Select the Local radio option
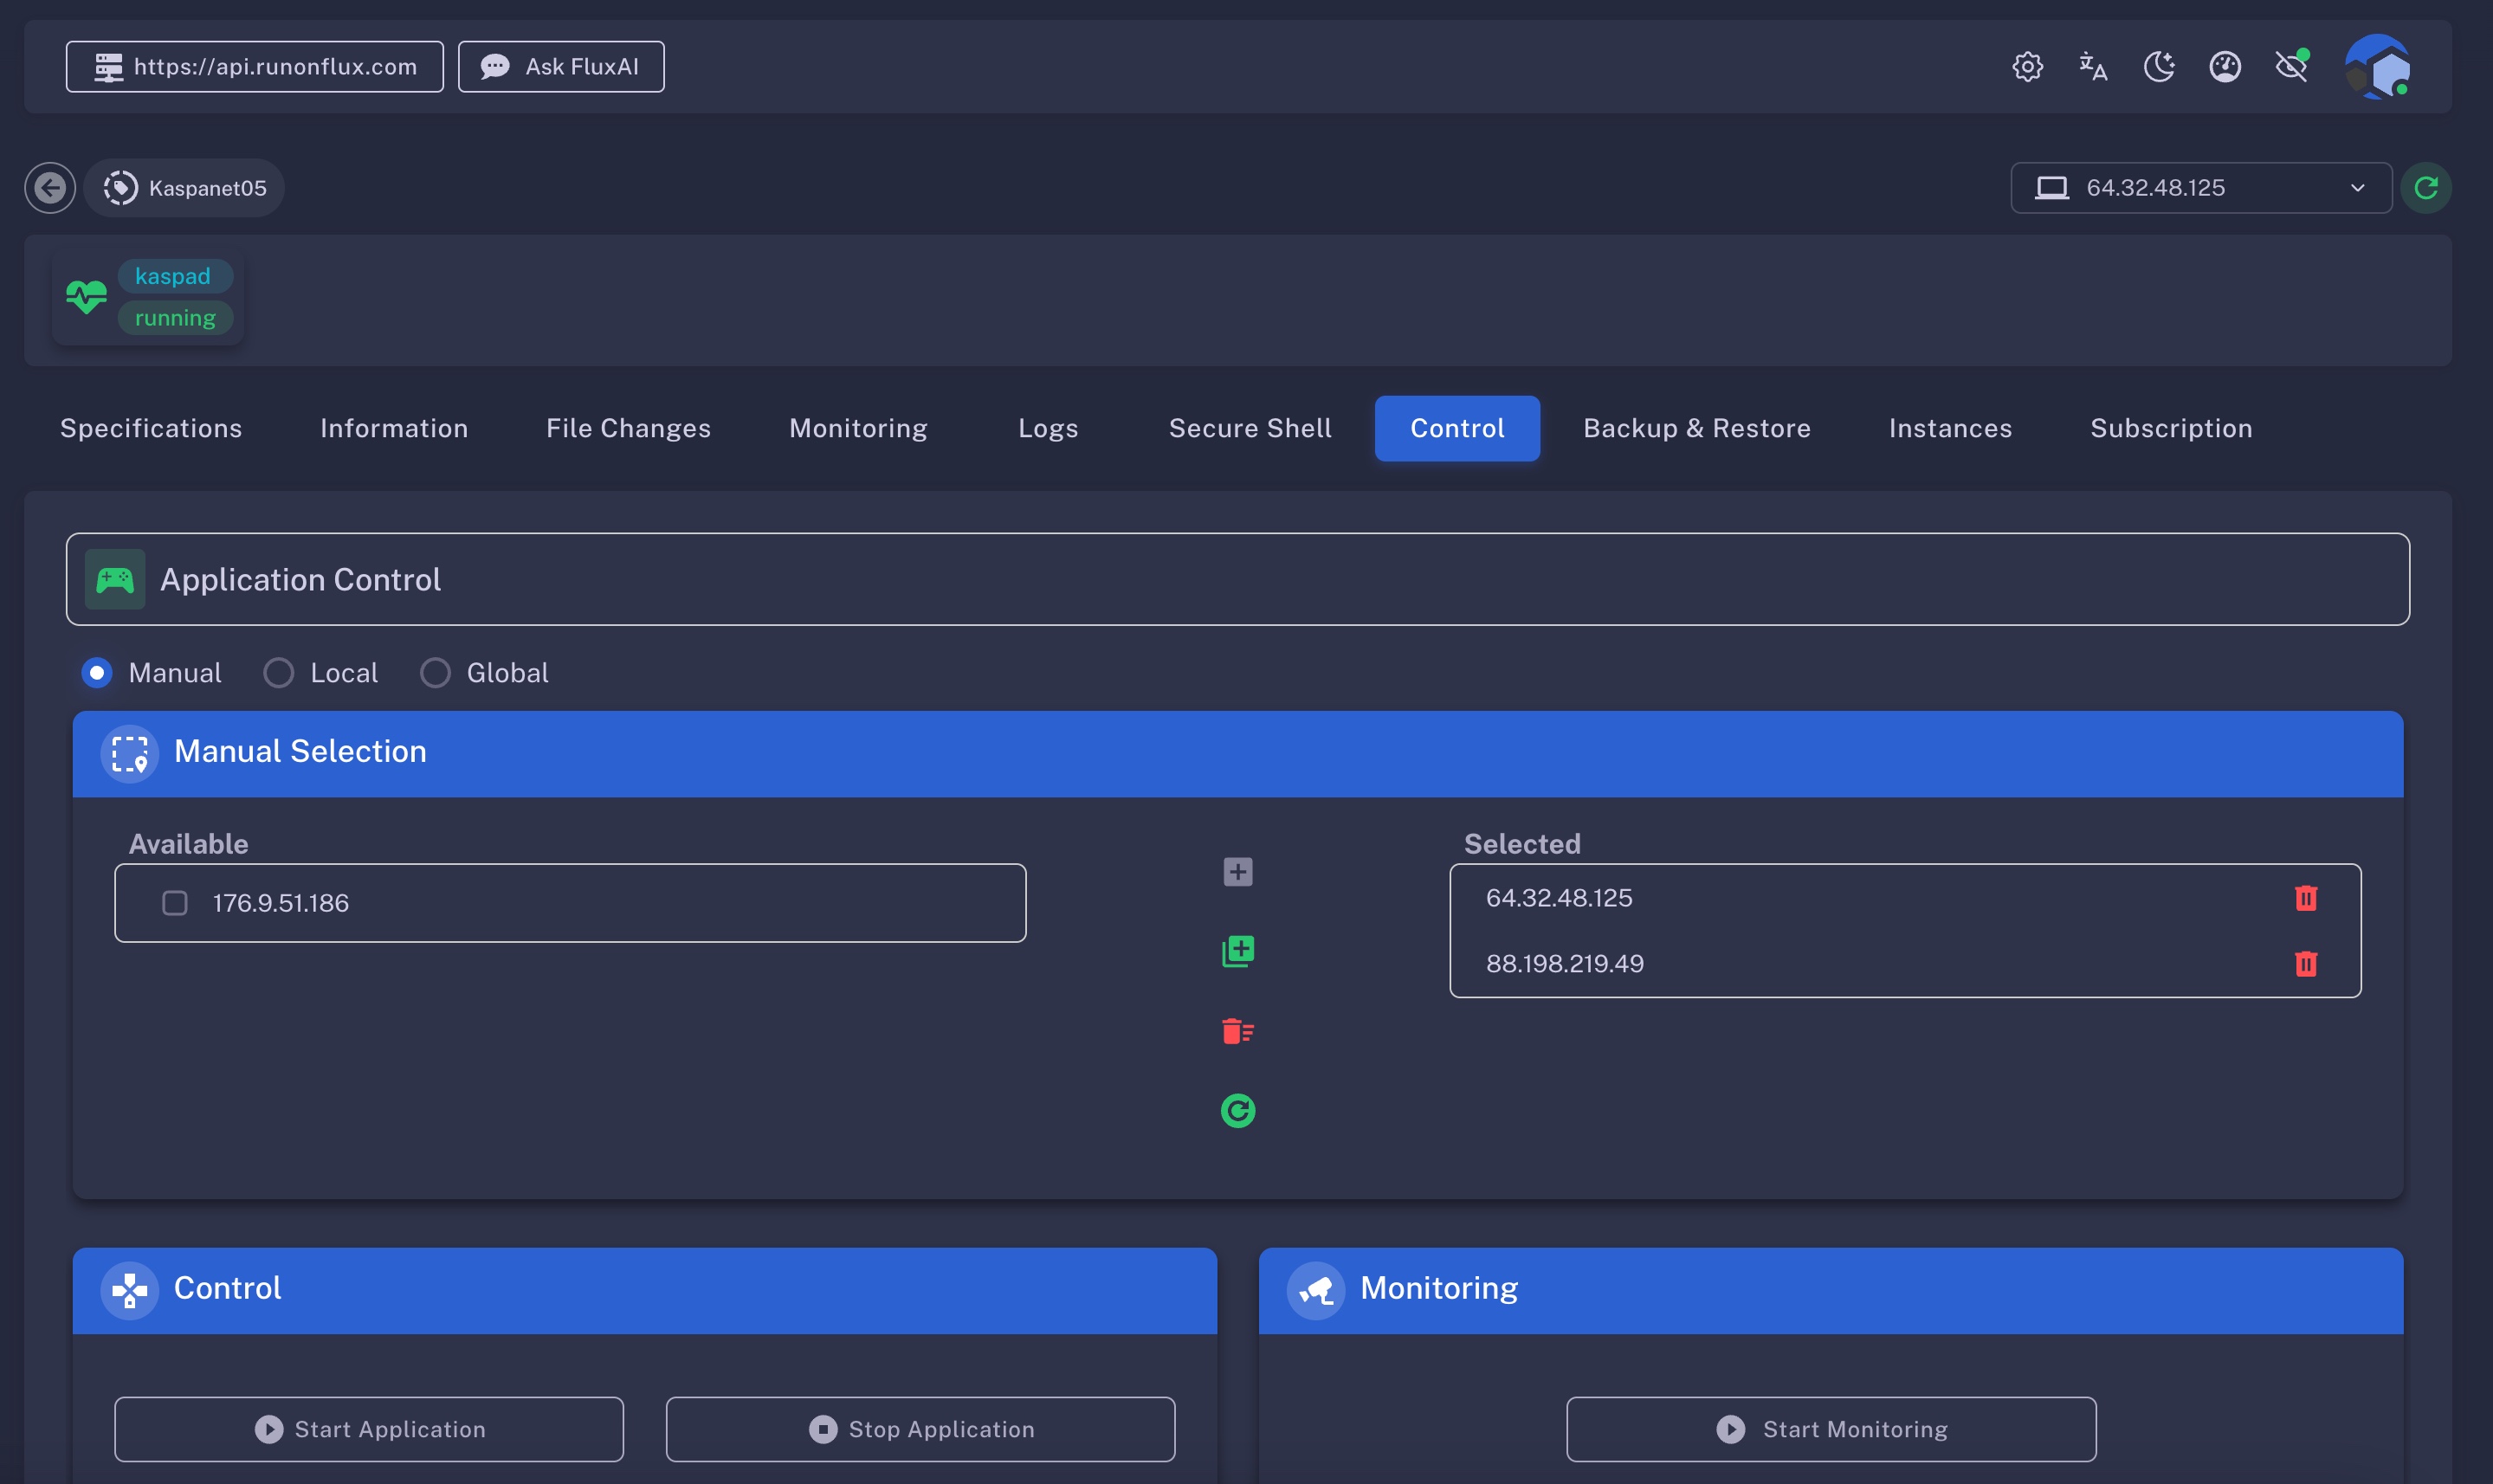2493x1484 pixels. 279,673
